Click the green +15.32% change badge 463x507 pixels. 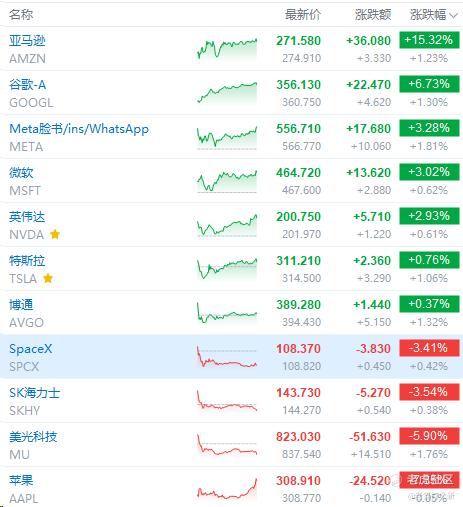click(x=429, y=40)
